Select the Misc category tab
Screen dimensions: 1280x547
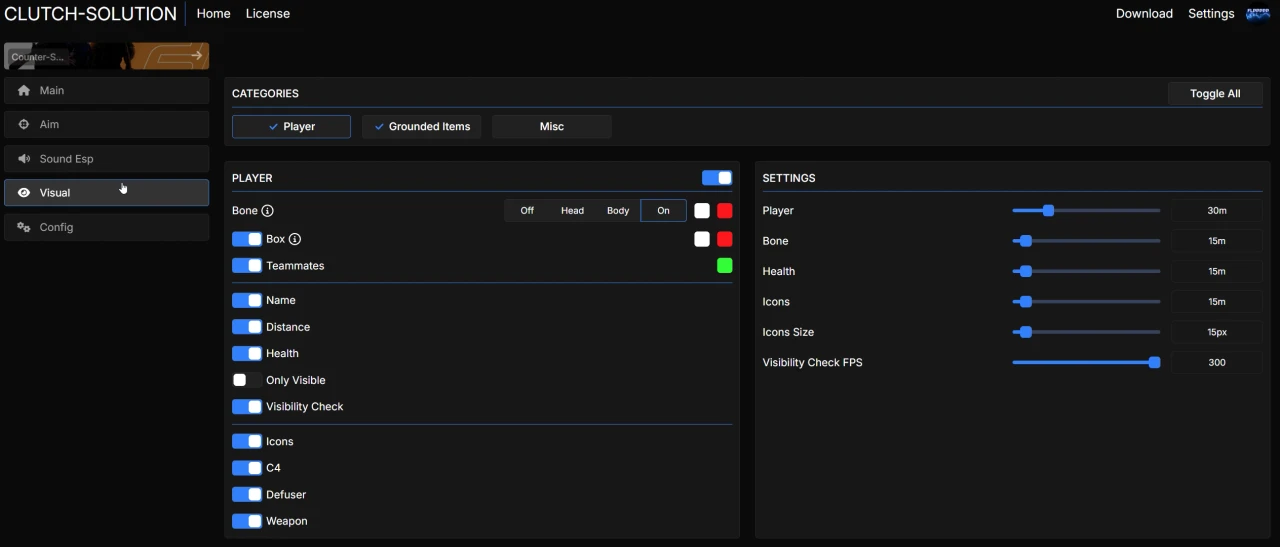click(x=551, y=127)
